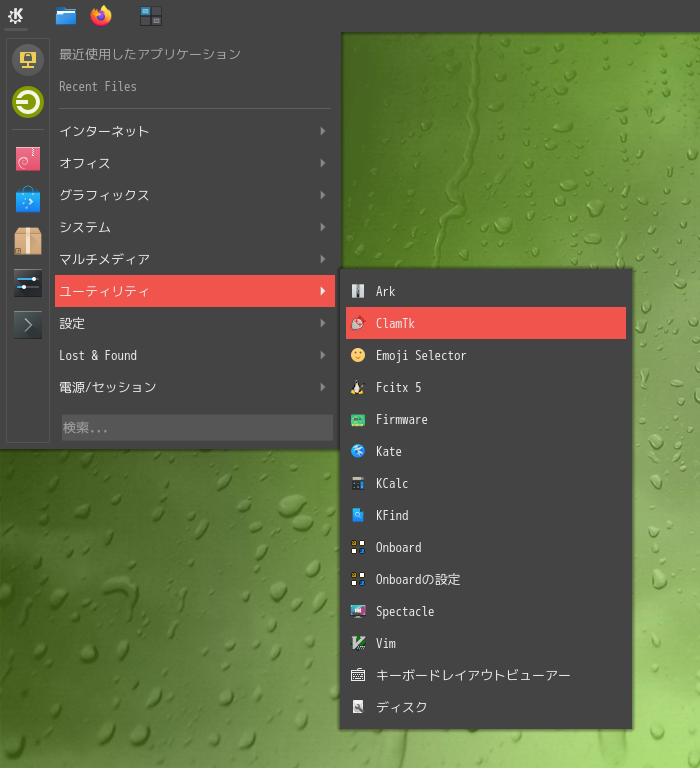Open Onboardの設定
This screenshot has height=768, width=700.
coord(485,579)
